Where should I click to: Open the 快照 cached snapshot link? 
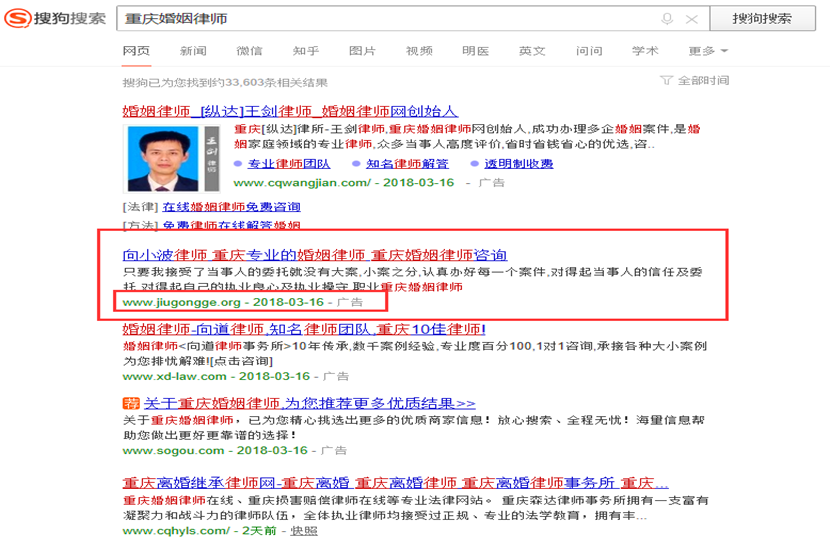point(304,530)
